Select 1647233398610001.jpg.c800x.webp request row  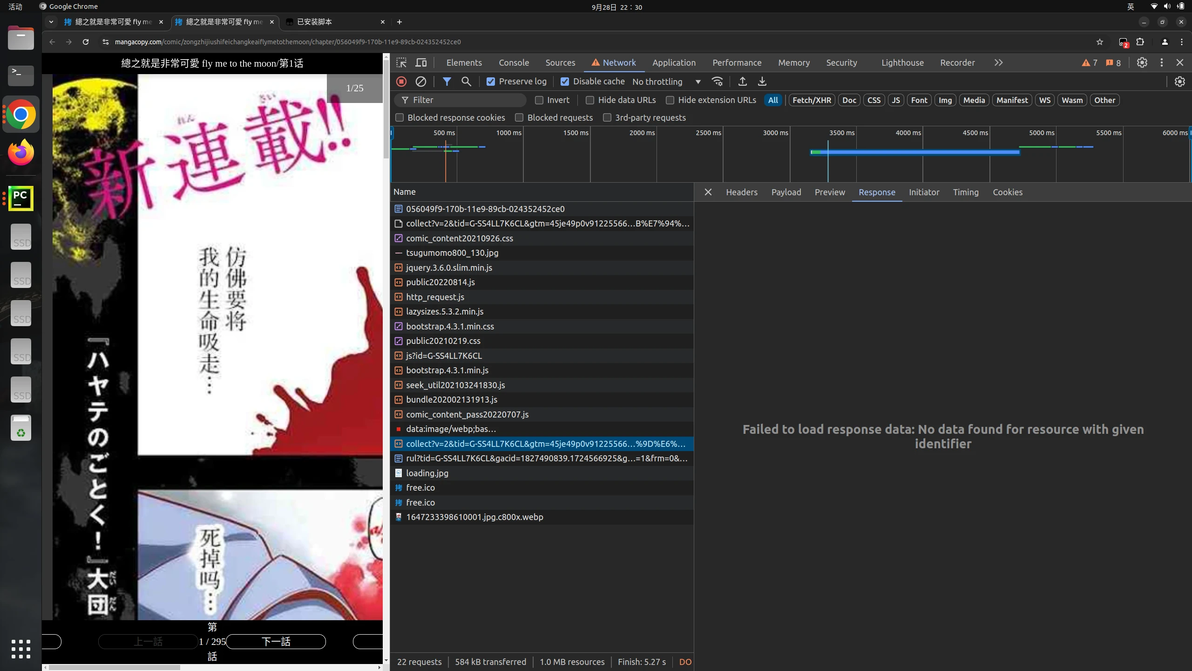point(542,517)
